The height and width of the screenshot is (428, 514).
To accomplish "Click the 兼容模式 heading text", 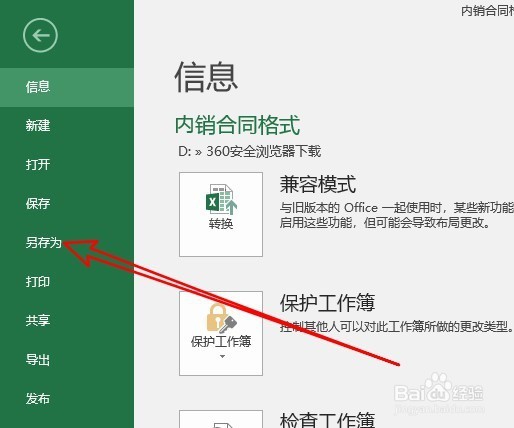I will tap(318, 184).
